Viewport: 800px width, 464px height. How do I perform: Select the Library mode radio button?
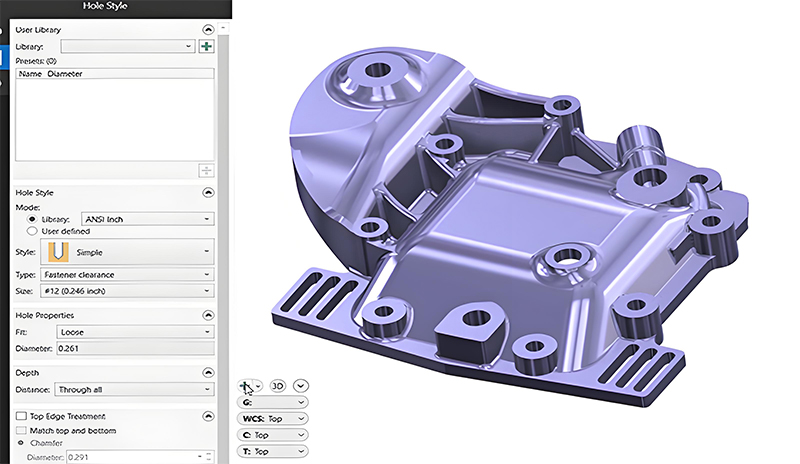[x=32, y=218]
